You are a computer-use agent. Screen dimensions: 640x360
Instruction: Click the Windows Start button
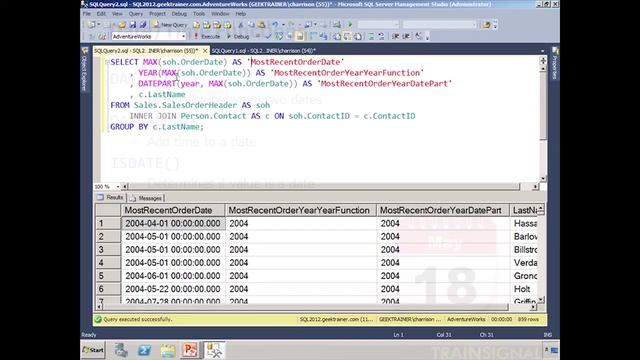tap(93, 350)
